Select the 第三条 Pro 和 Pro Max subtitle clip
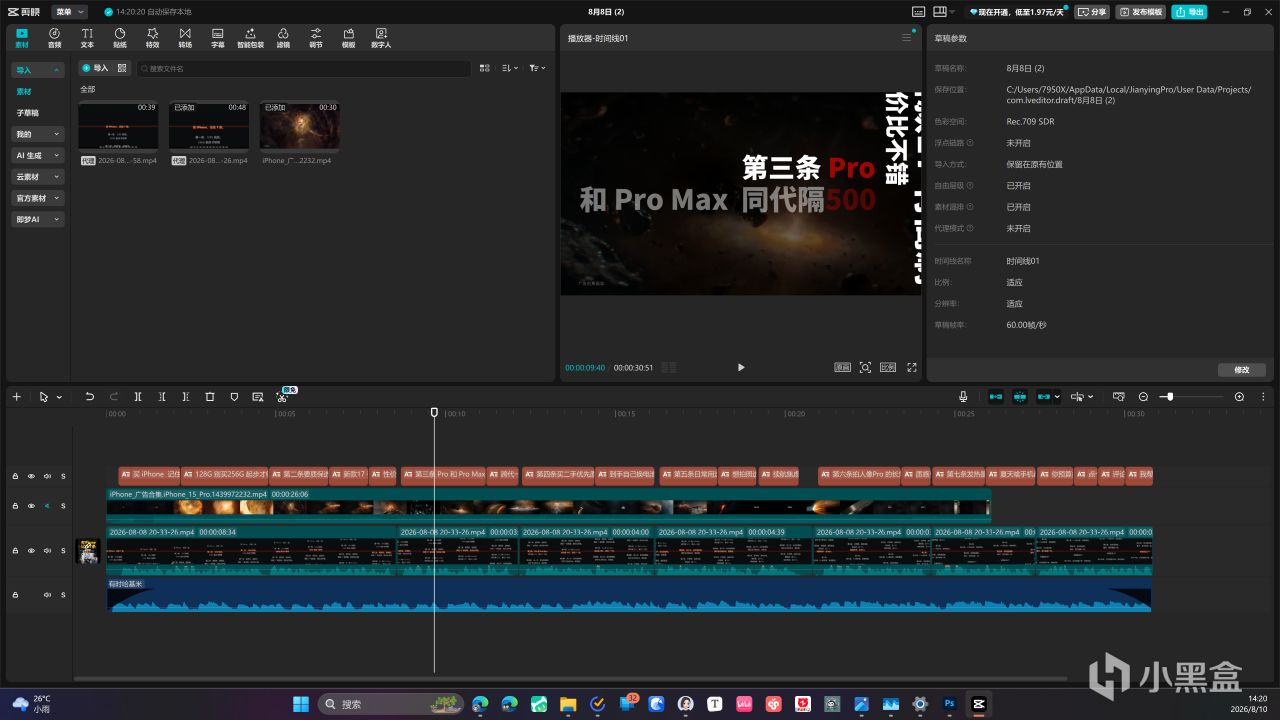 [x=443, y=475]
